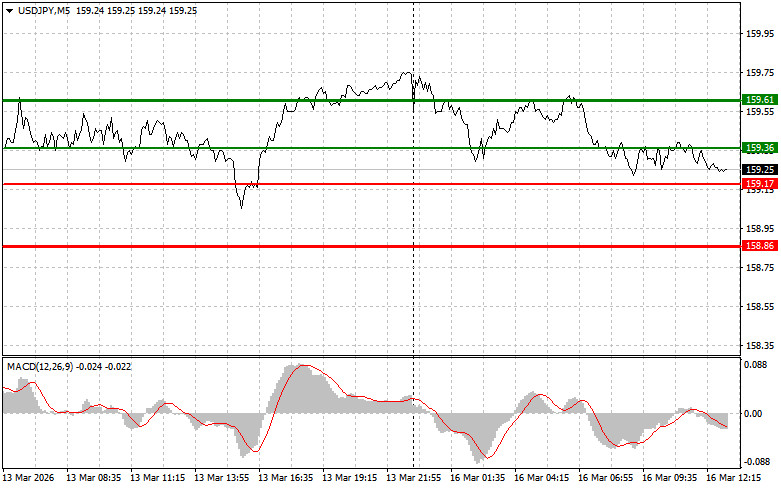Select the green 159.61 price tag
781x489 pixels.
click(x=760, y=100)
